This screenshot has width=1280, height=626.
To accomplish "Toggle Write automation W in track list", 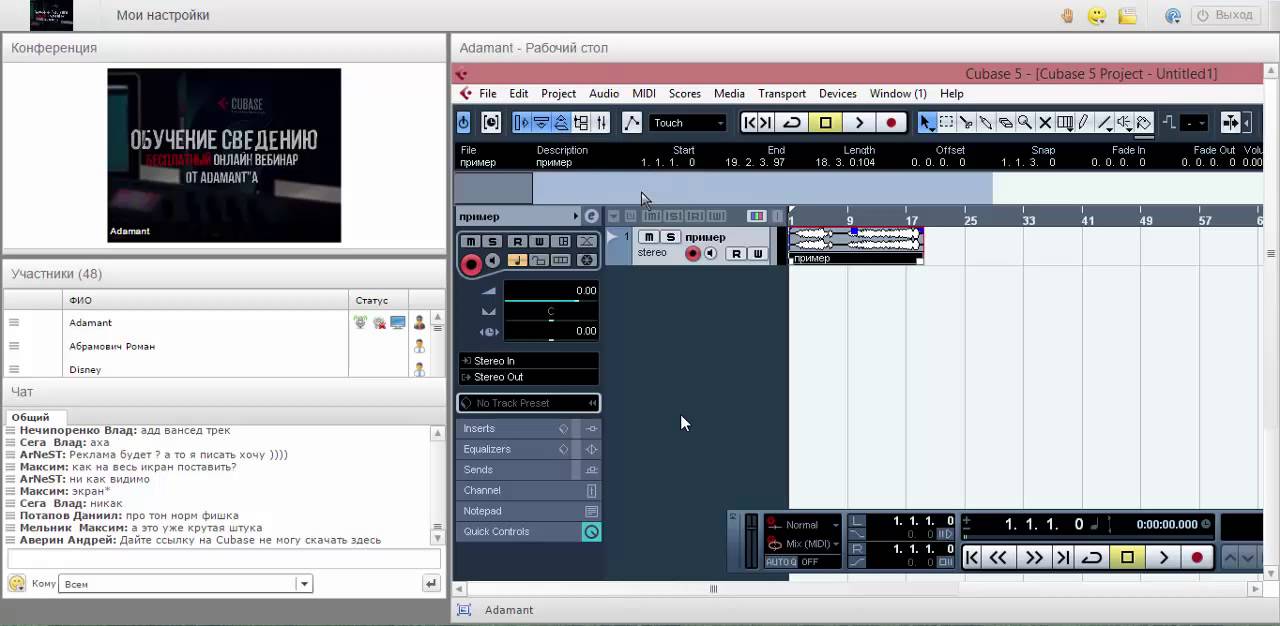I will [x=757, y=254].
